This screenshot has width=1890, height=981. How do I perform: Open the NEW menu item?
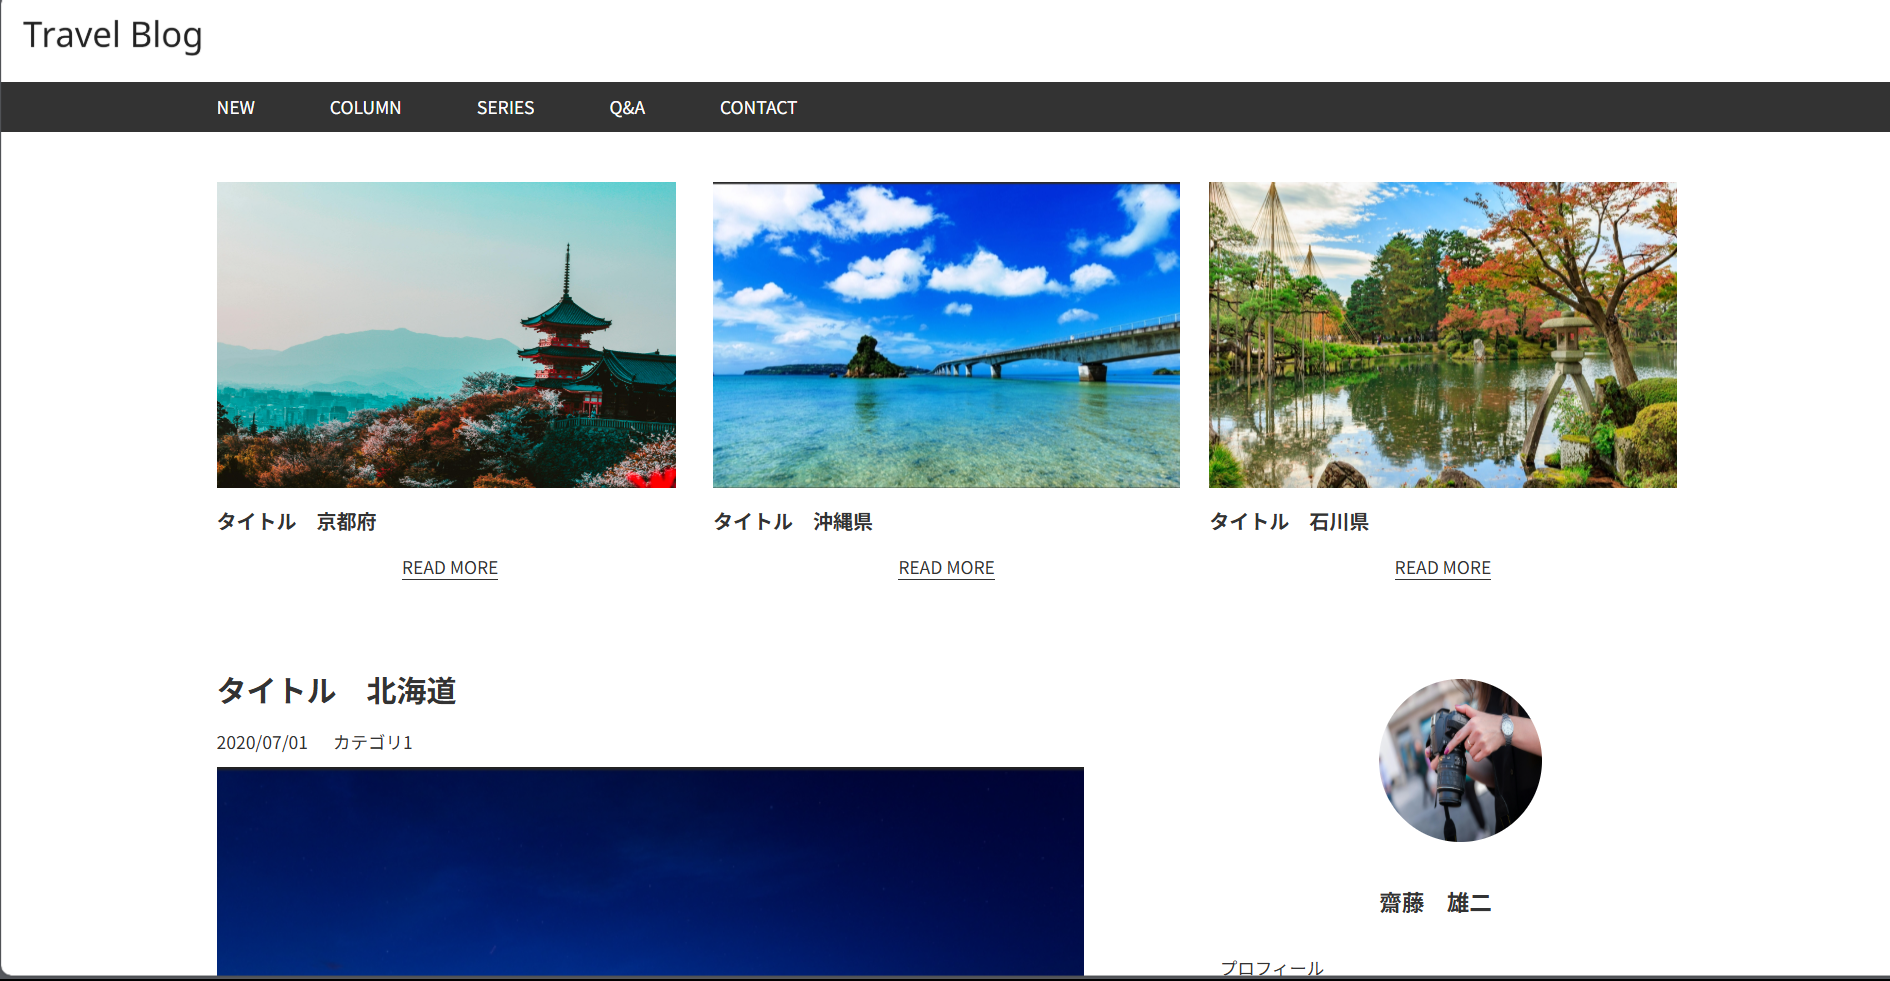click(x=236, y=108)
